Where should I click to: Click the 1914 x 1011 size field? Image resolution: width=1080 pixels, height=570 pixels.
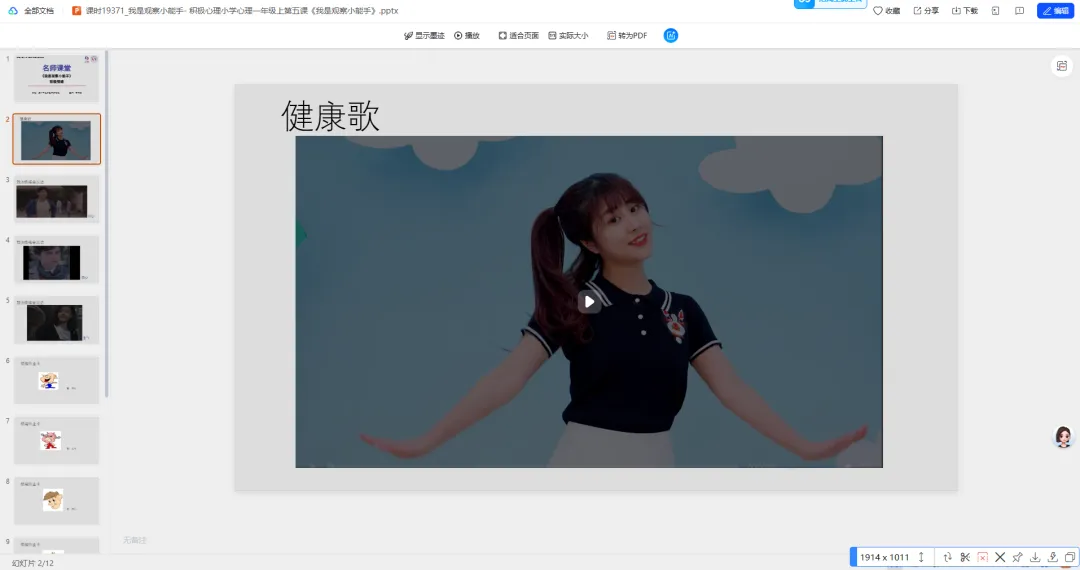(x=884, y=558)
